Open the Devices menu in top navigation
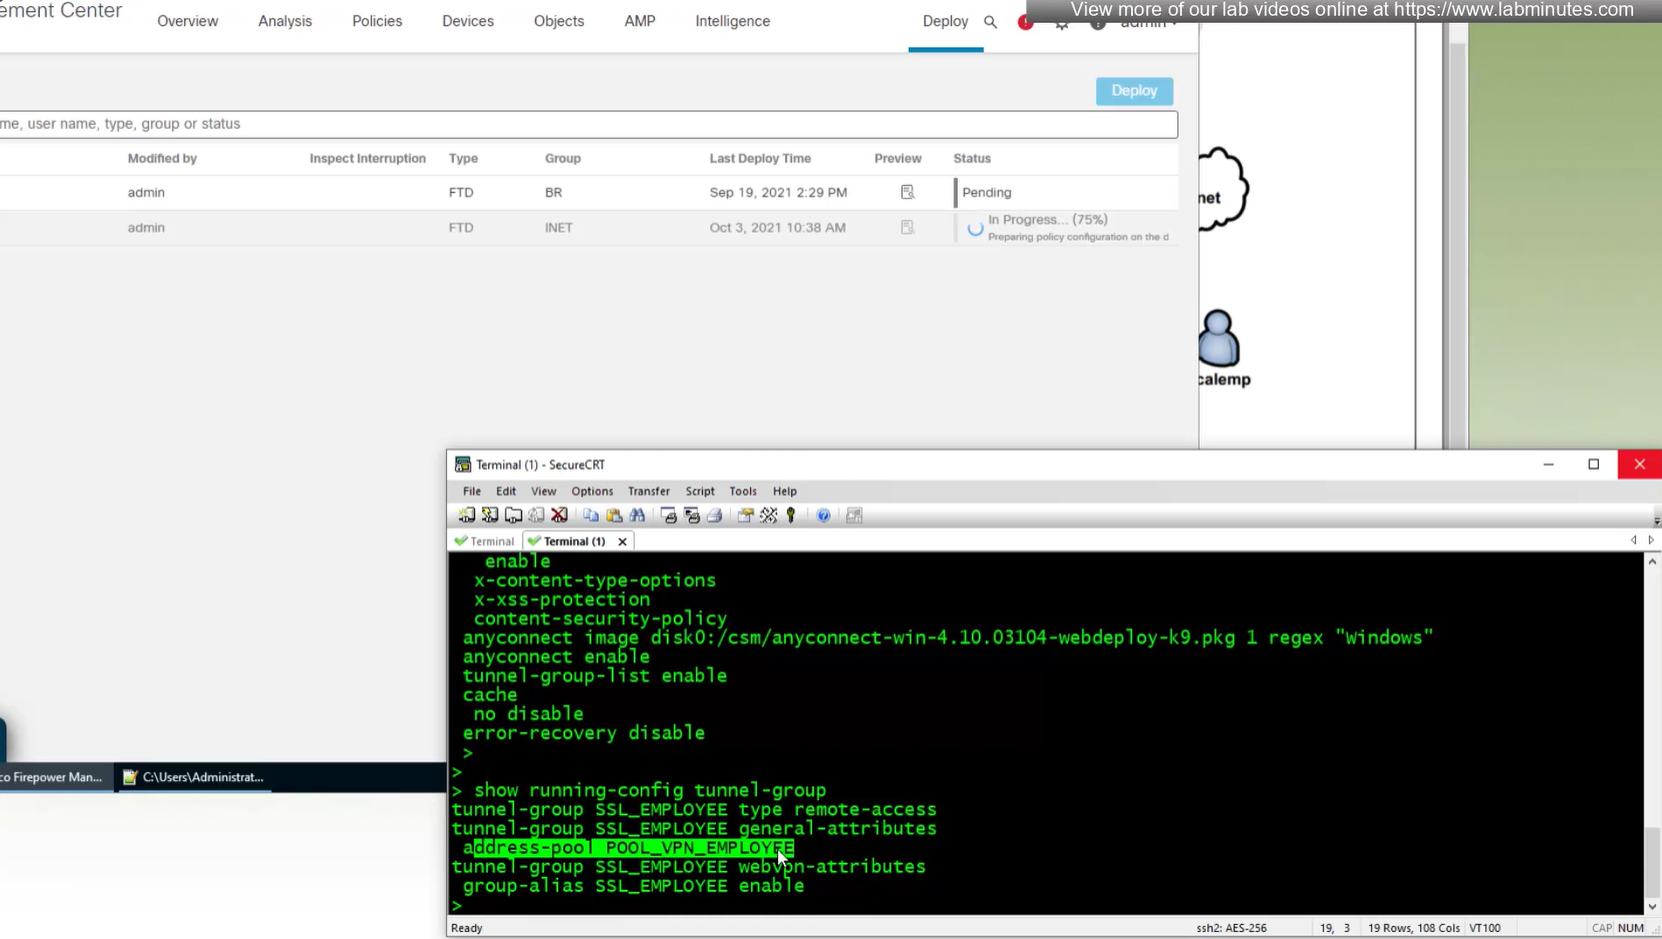This screenshot has width=1662, height=939. coord(467,21)
